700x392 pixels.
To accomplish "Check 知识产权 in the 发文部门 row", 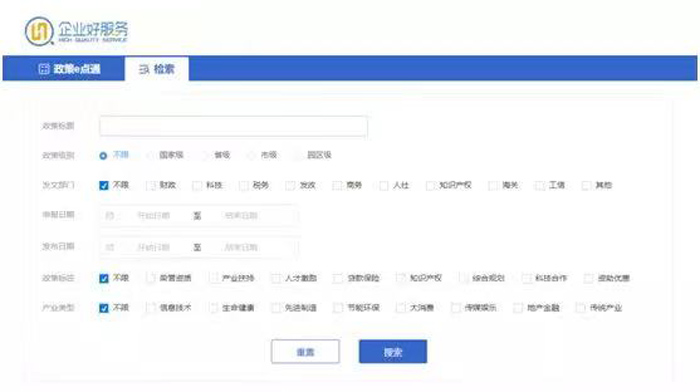I will pyautogui.click(x=430, y=185).
